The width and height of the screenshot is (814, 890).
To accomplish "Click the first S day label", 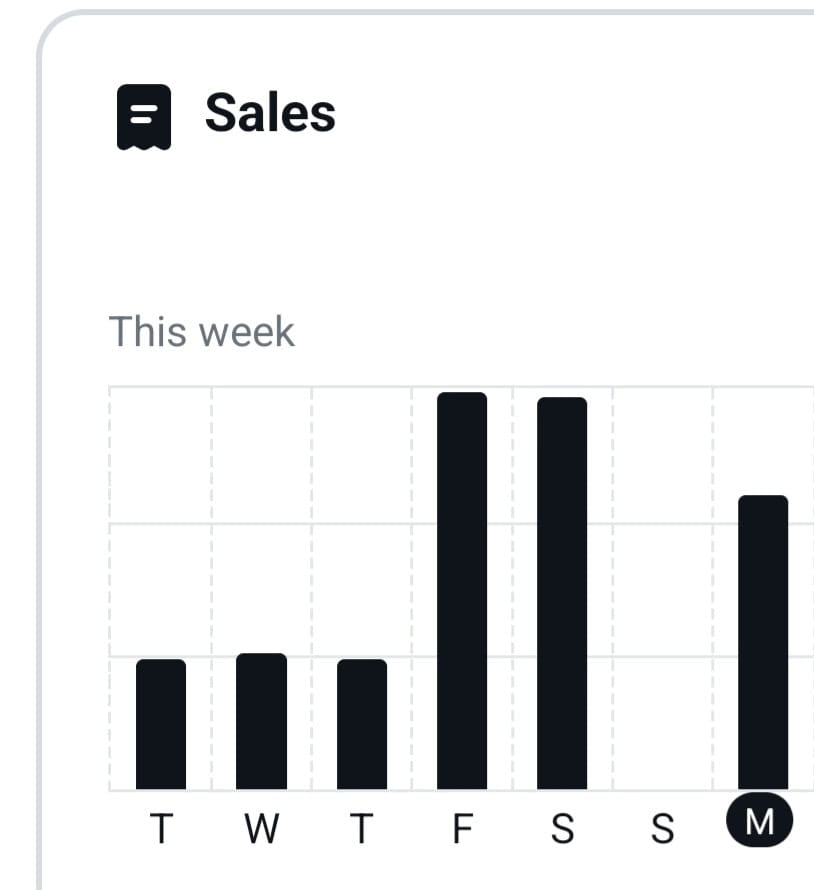I will (x=563, y=829).
